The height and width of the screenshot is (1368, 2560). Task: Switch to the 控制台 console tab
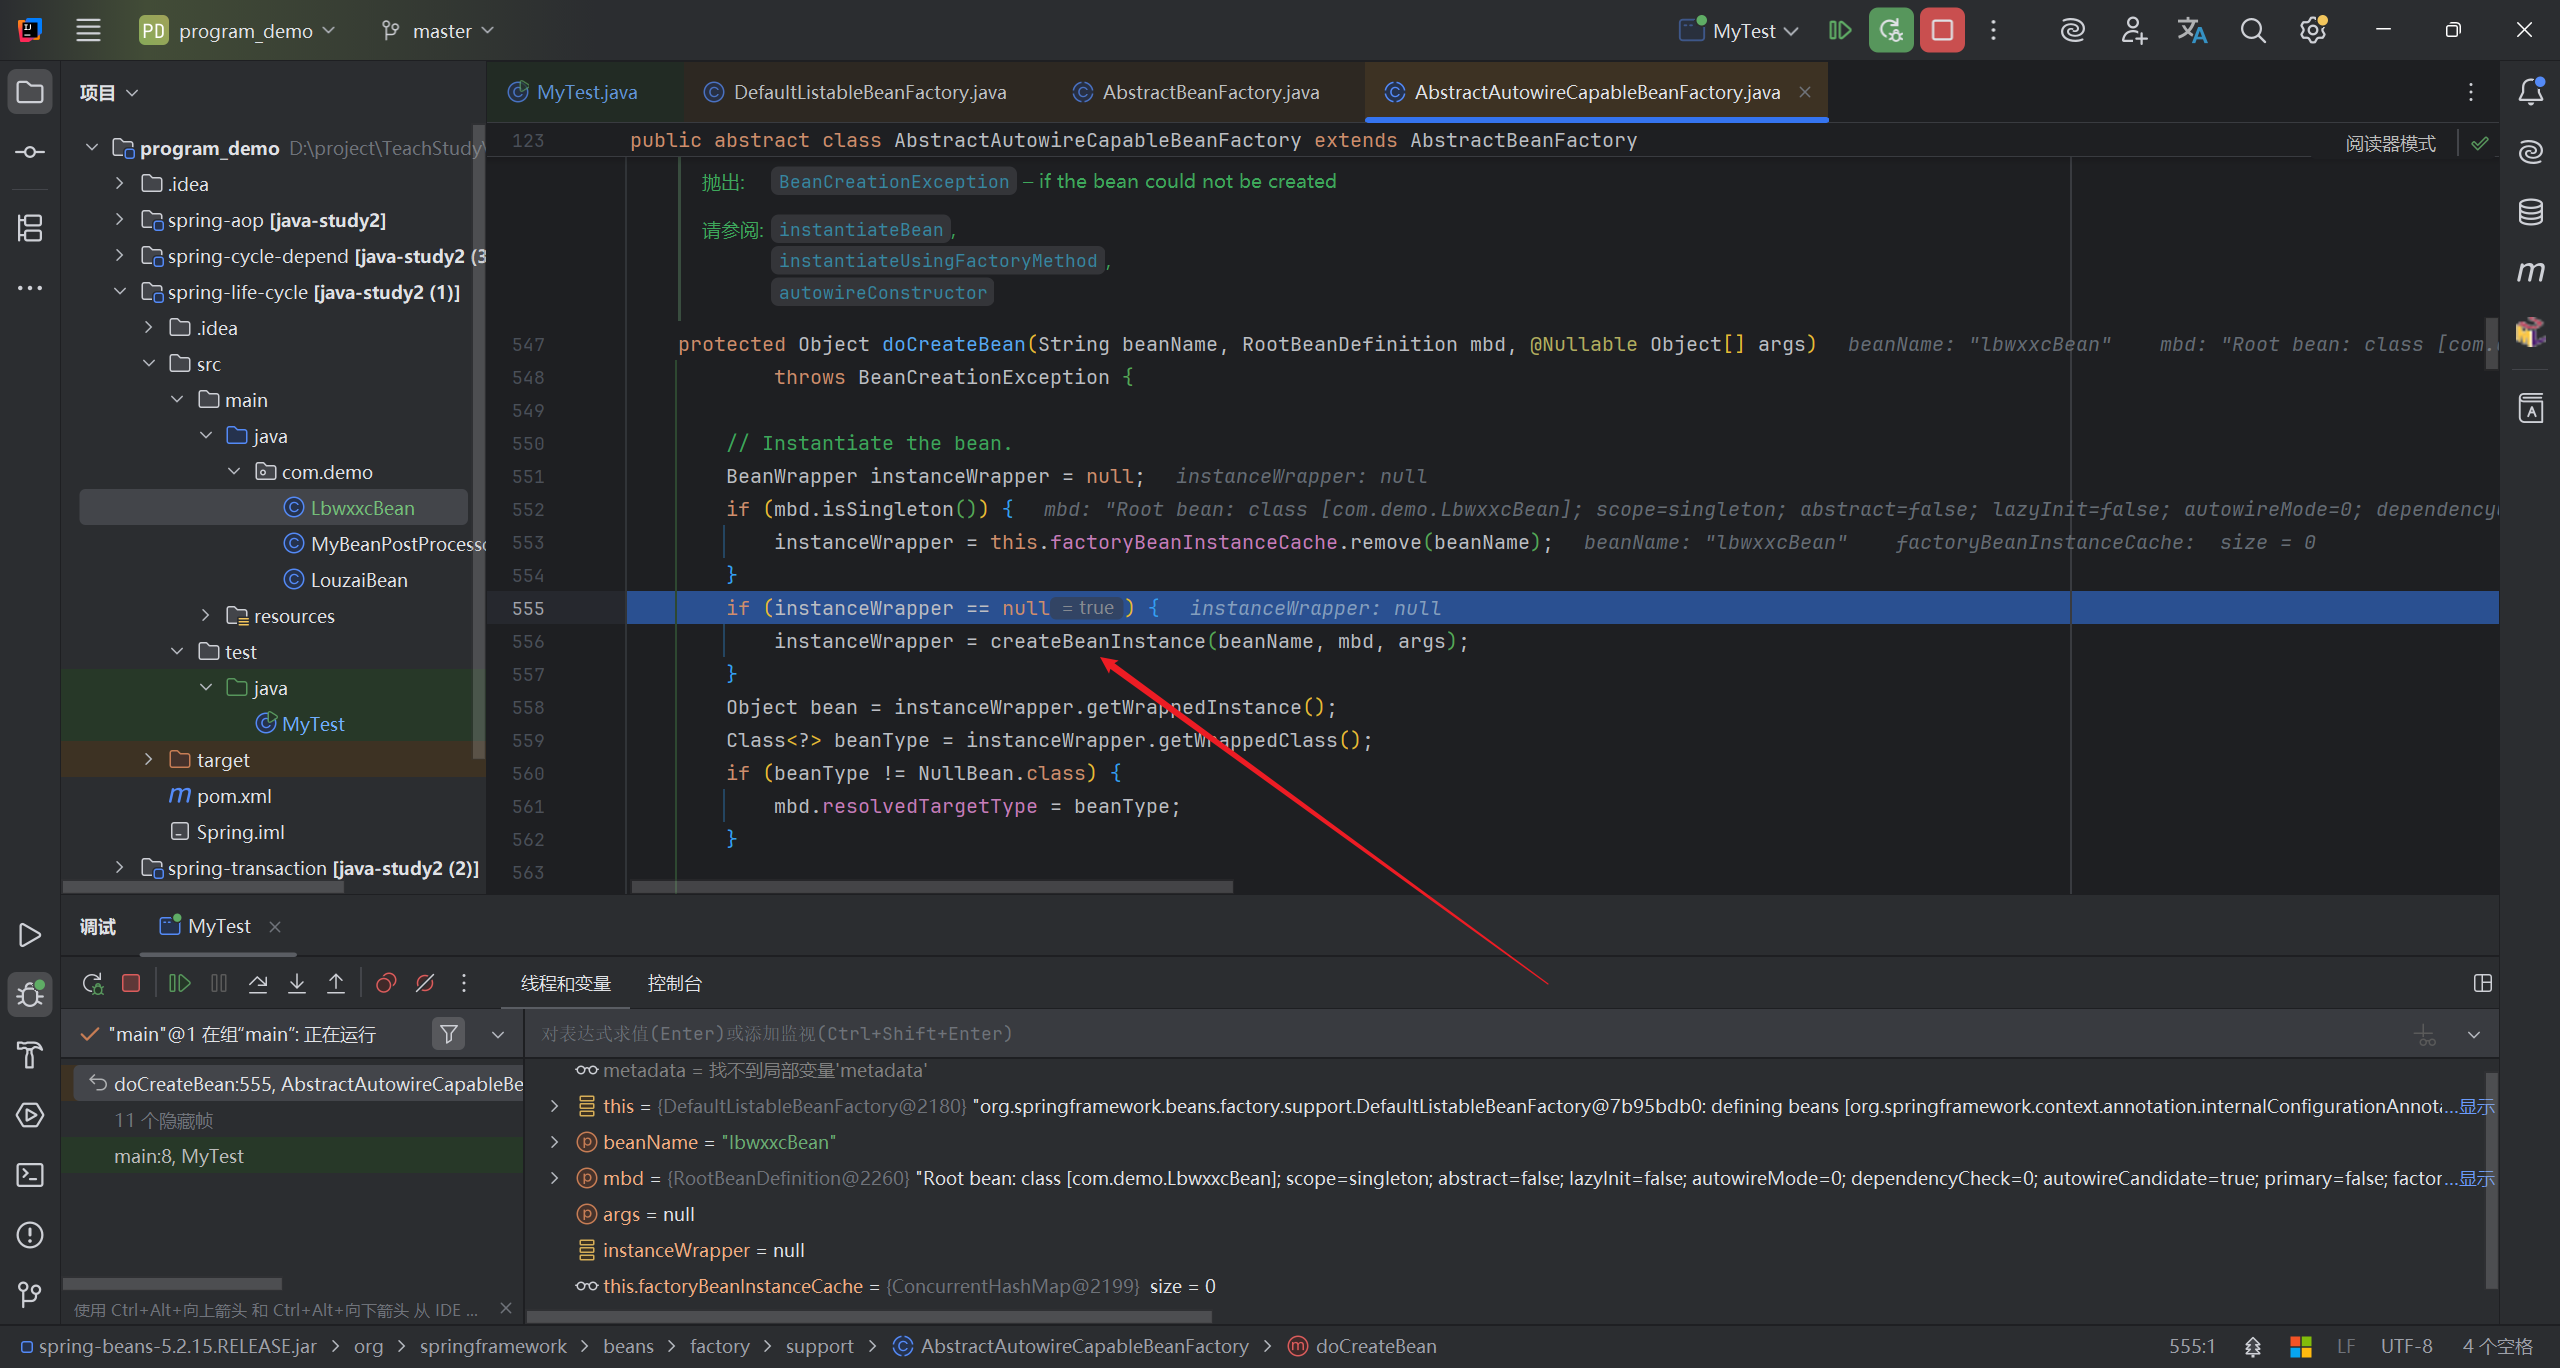tap(674, 983)
